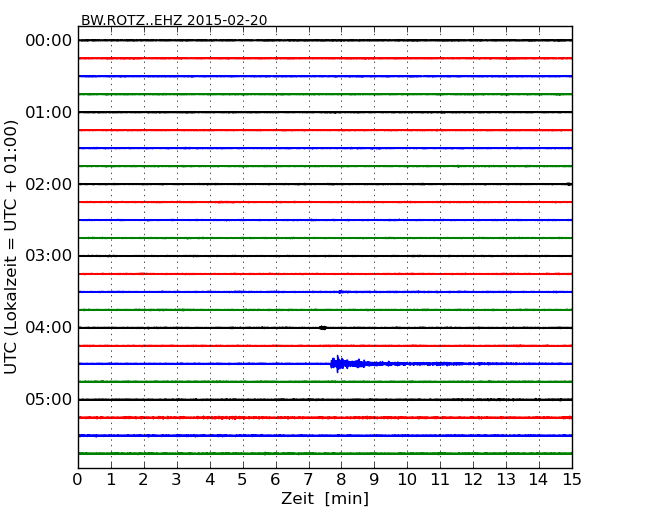Viewport: 650px width, 520px height.
Task: Click x-axis tick label 13
Action: click(506, 480)
